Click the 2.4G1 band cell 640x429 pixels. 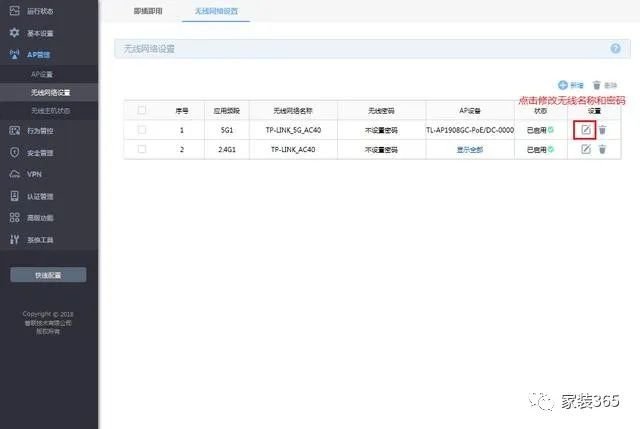(x=227, y=150)
